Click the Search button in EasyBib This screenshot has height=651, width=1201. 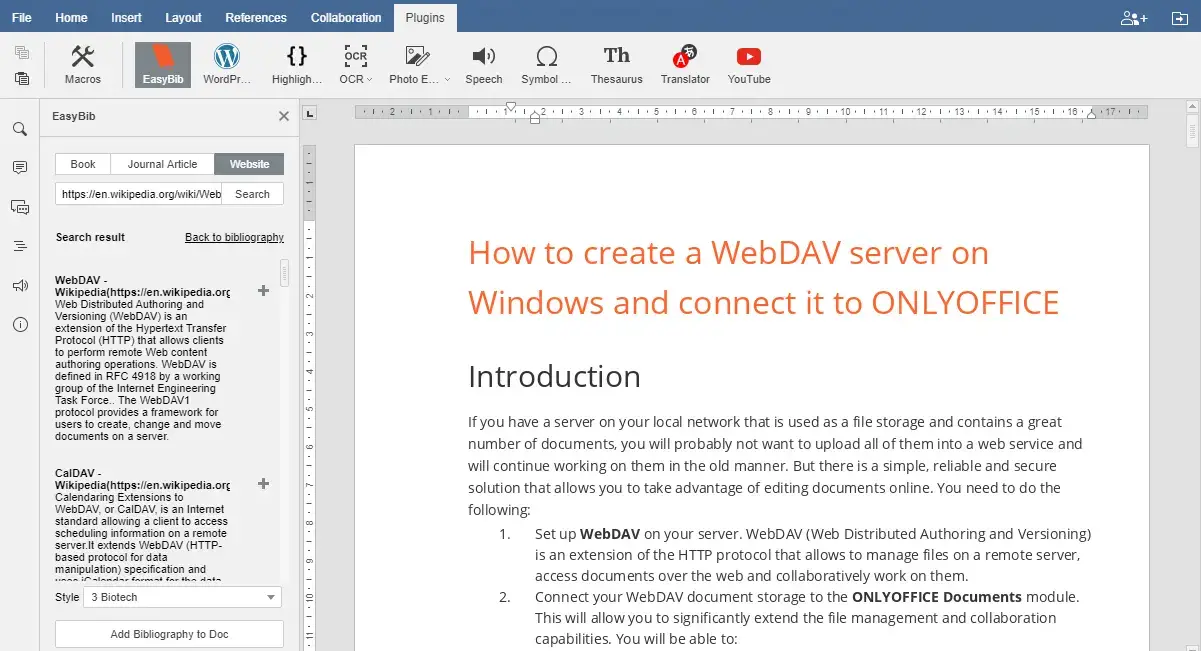click(x=252, y=194)
